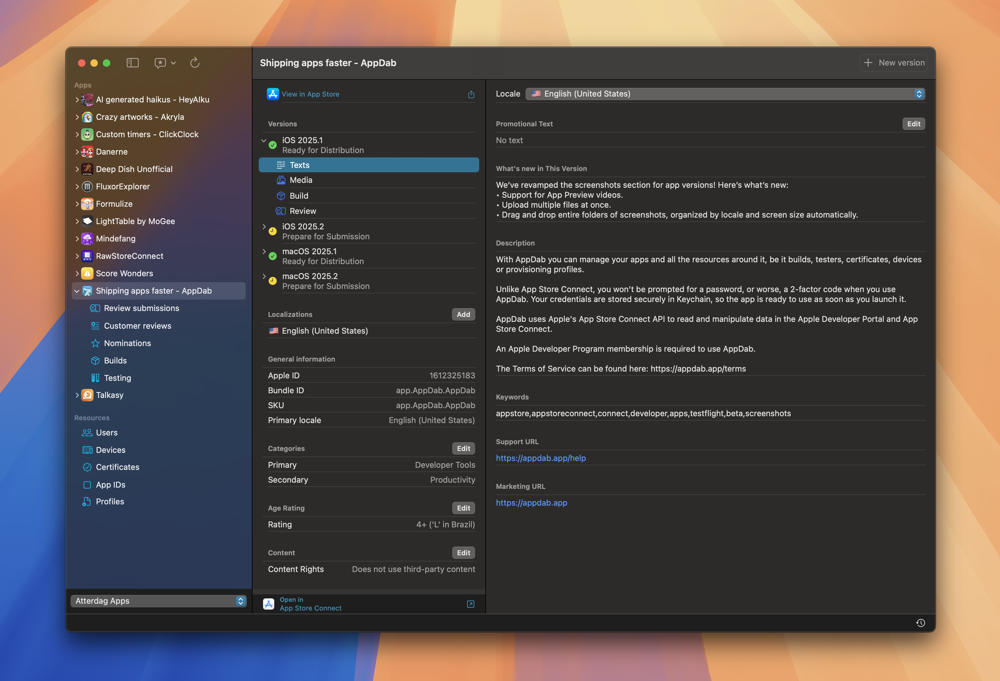Select the Media section
This screenshot has width=1000, height=681.
(x=369, y=180)
